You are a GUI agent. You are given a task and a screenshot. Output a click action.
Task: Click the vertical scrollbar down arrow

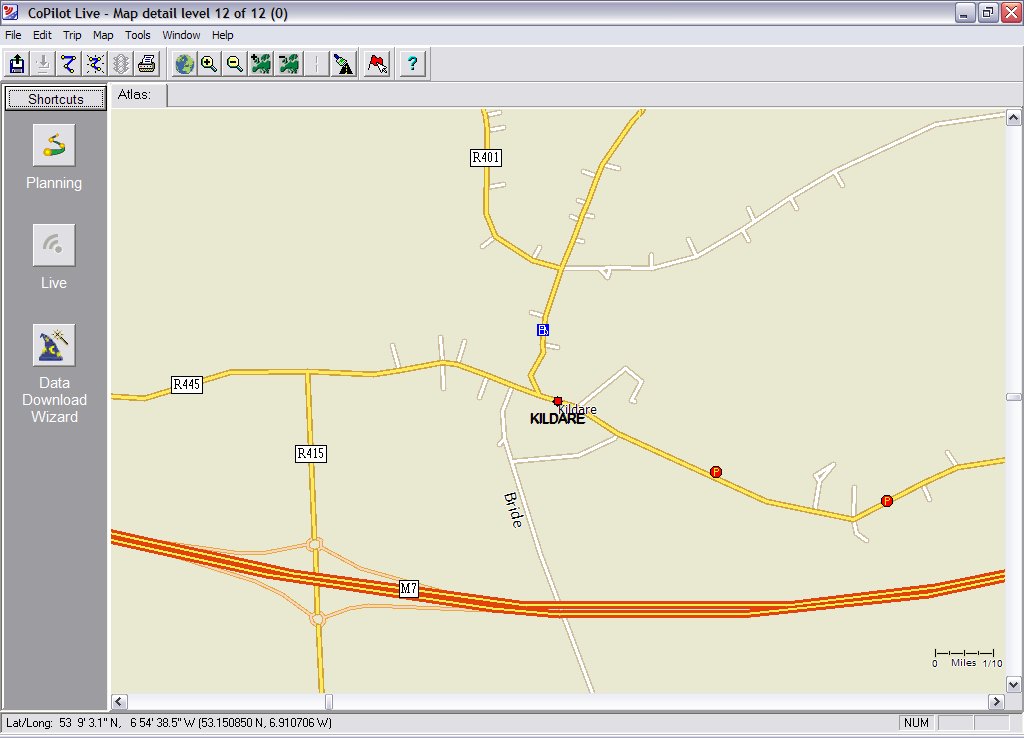click(1013, 684)
